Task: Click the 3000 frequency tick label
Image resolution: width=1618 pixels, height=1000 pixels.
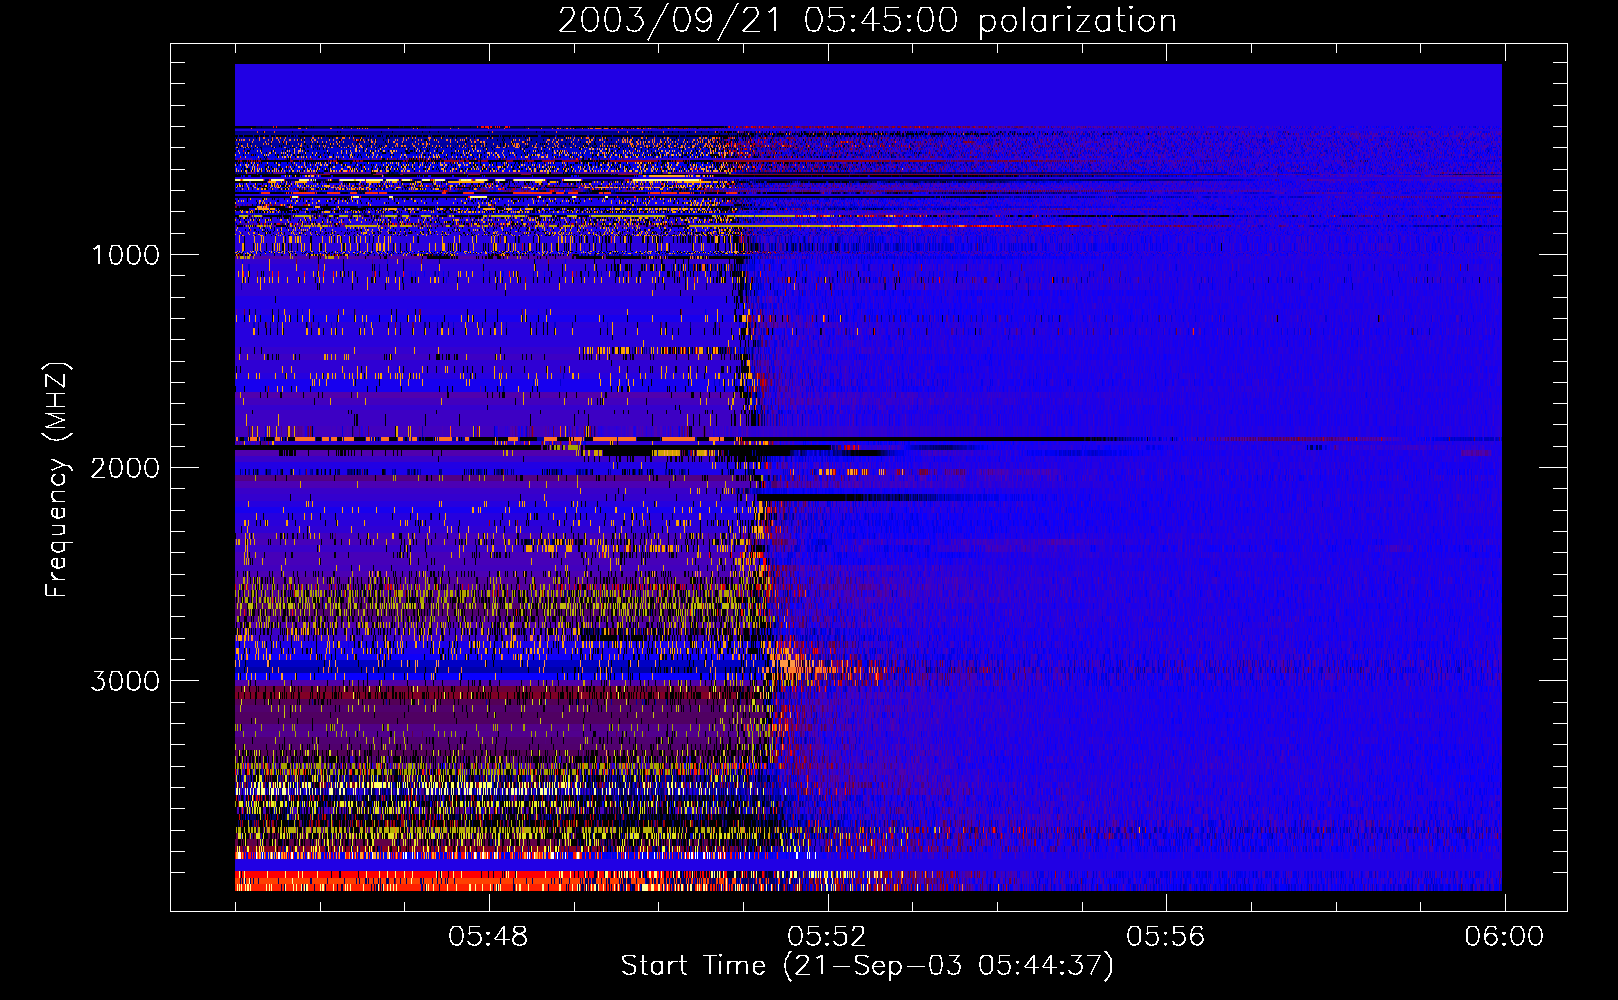Action: click(x=125, y=681)
